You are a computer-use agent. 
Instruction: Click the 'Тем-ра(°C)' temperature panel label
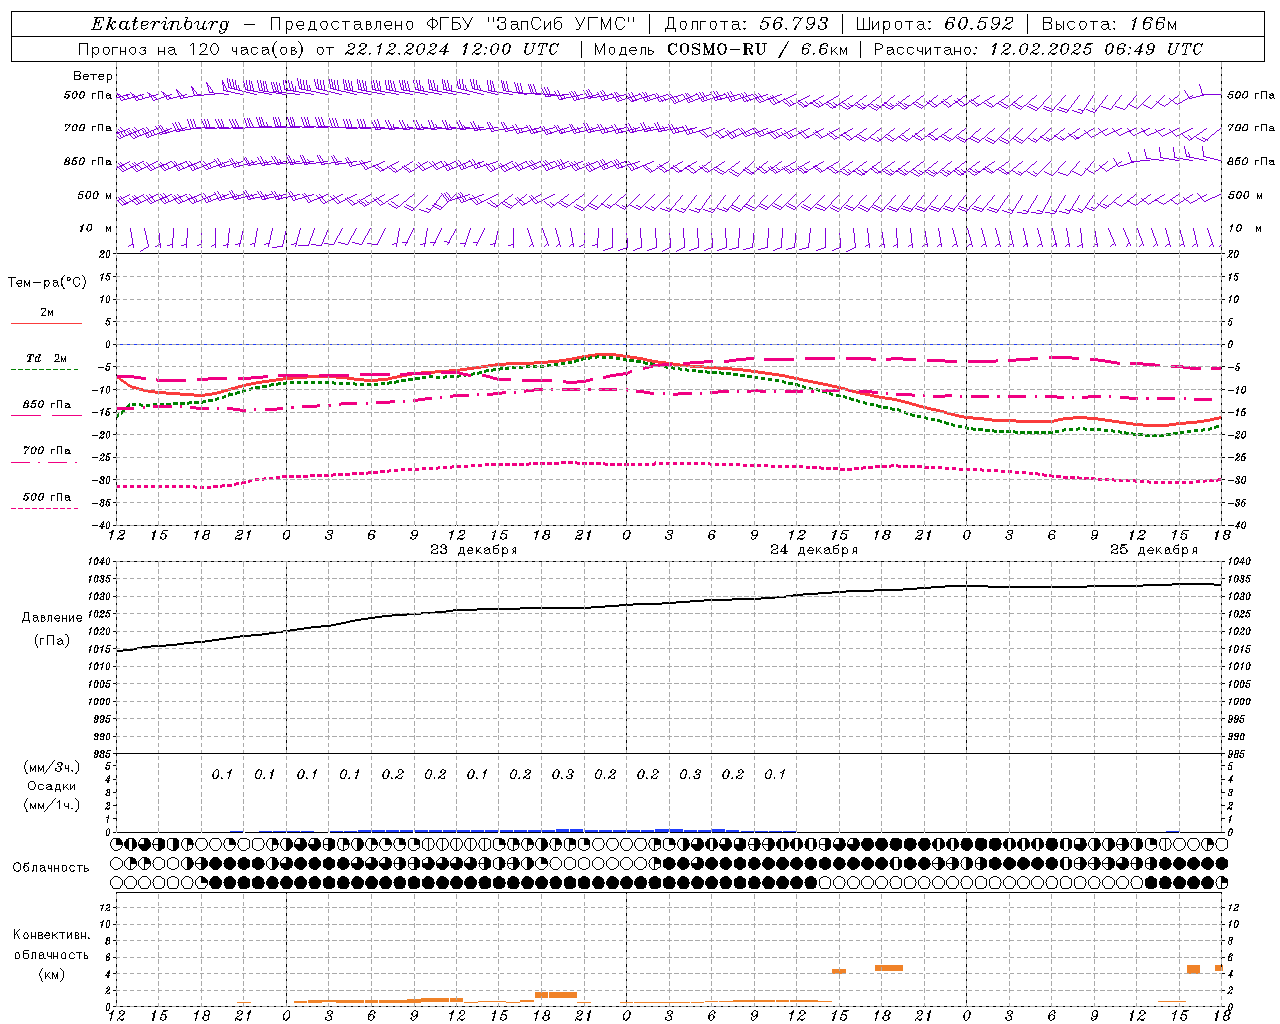point(47,283)
